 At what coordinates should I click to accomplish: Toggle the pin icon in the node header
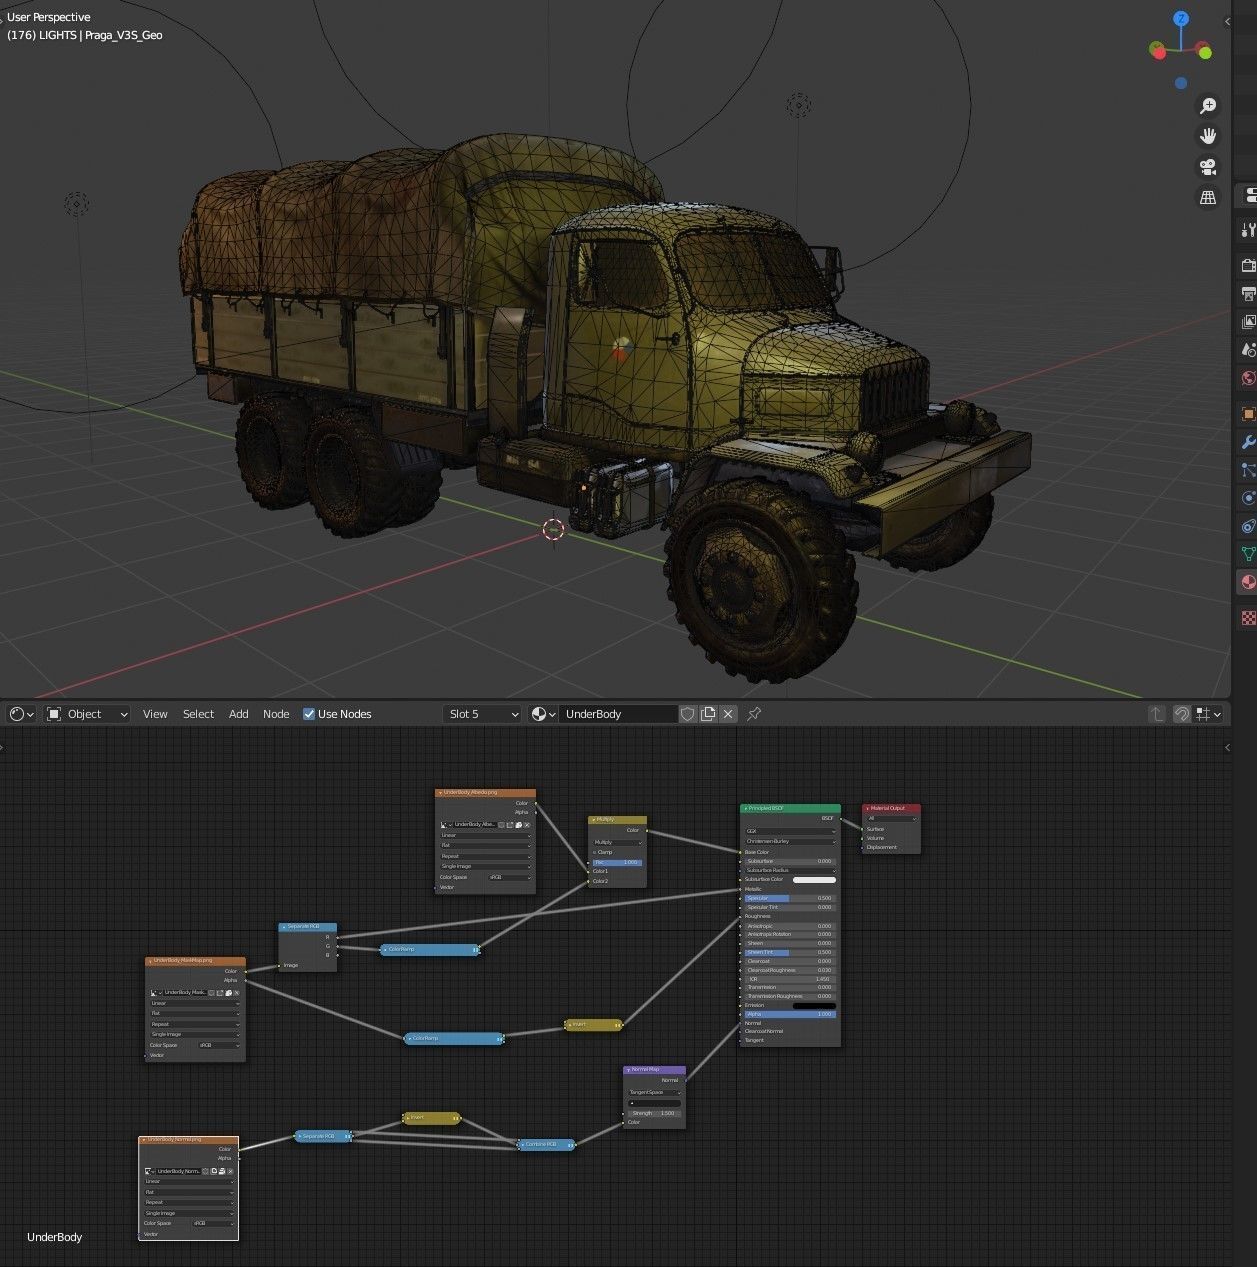pos(754,714)
